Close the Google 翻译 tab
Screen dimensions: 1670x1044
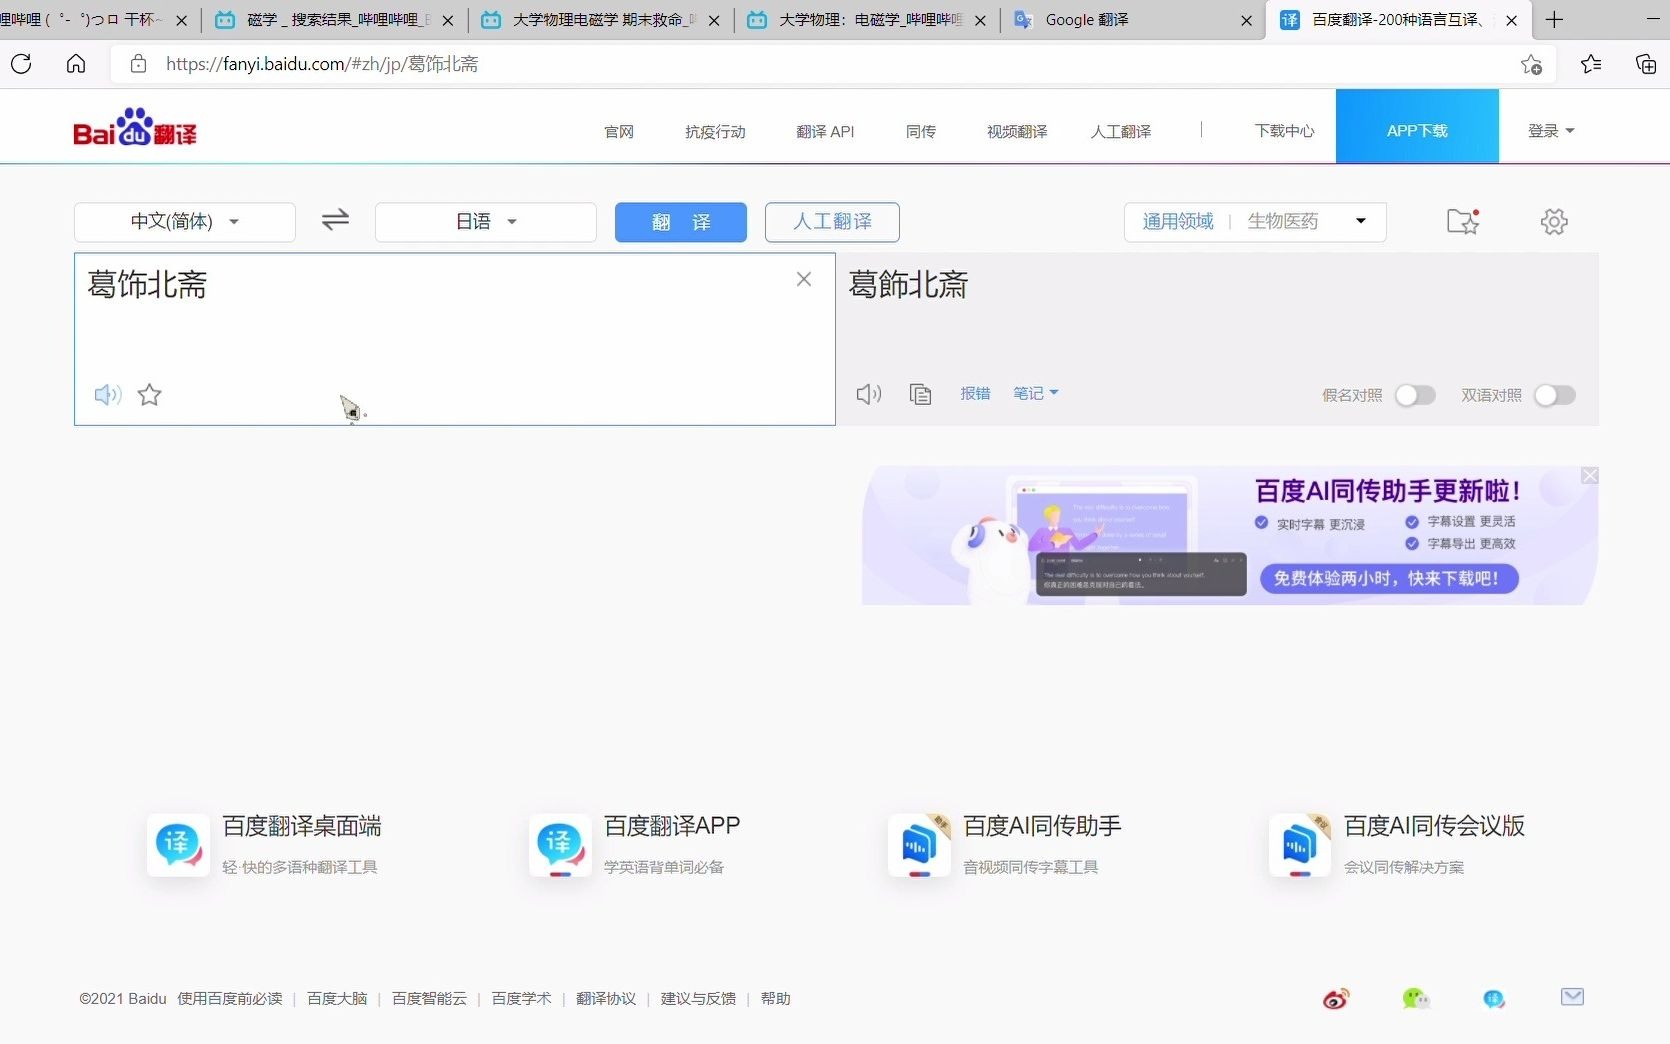pyautogui.click(x=1246, y=20)
